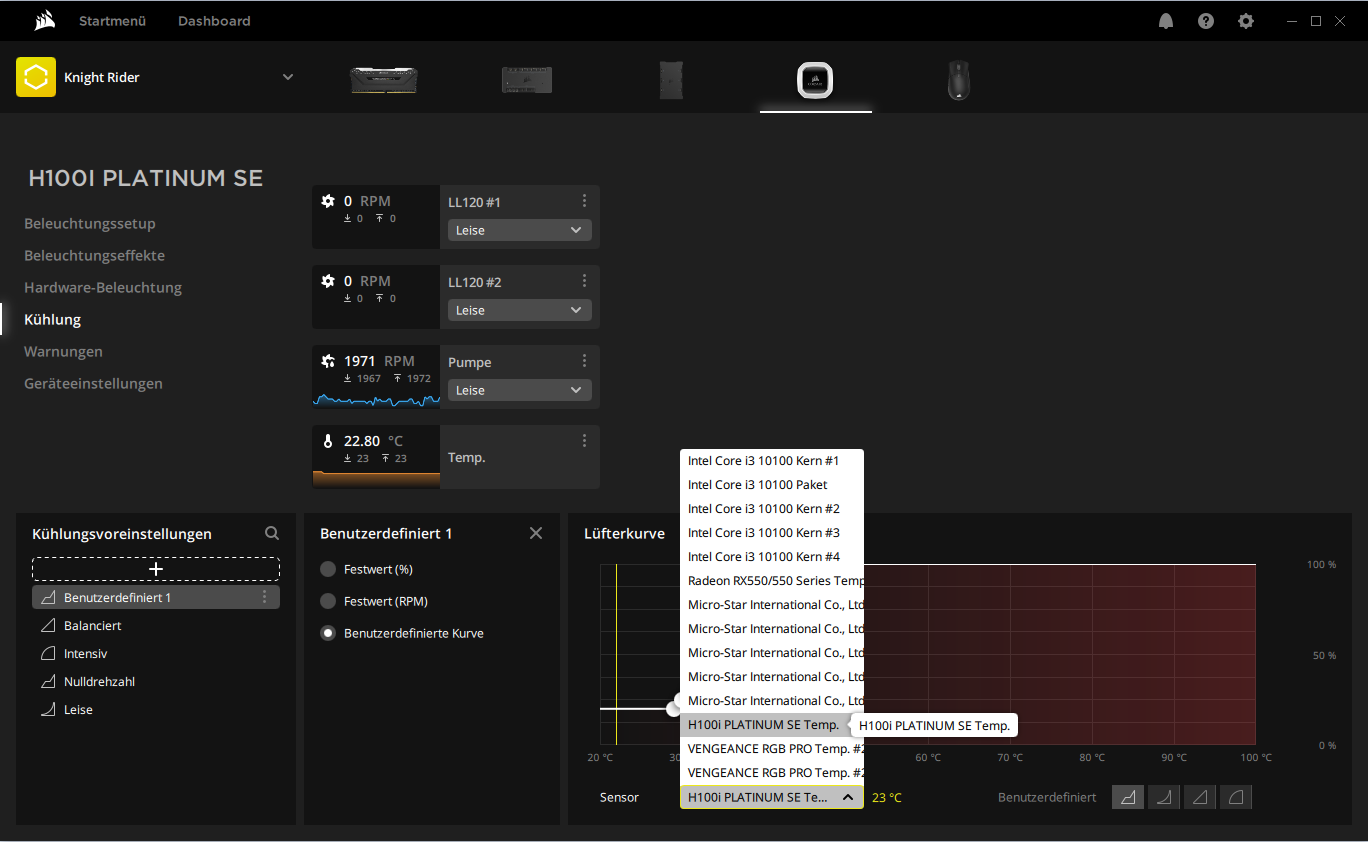Click the thermometer temperature icon
Image resolution: width=1368 pixels, height=842 pixels.
coord(328,441)
